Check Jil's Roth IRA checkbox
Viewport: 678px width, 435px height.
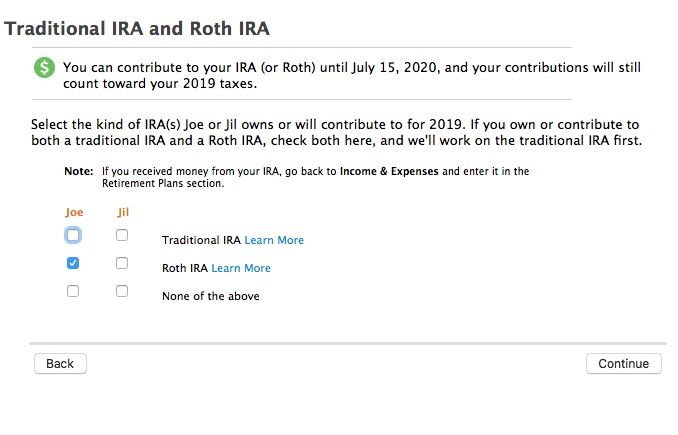click(x=122, y=264)
